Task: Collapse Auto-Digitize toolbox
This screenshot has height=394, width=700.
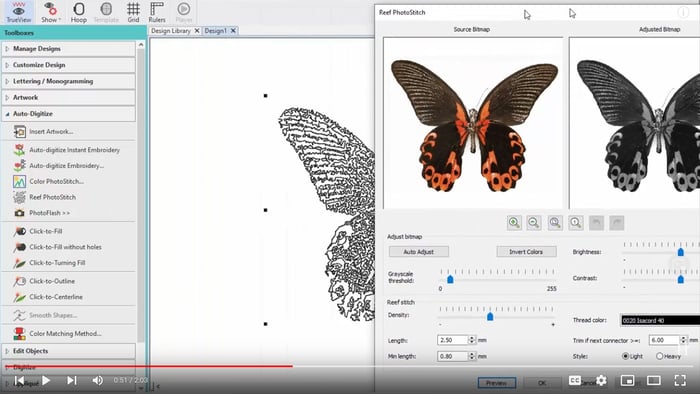Action: (68, 114)
